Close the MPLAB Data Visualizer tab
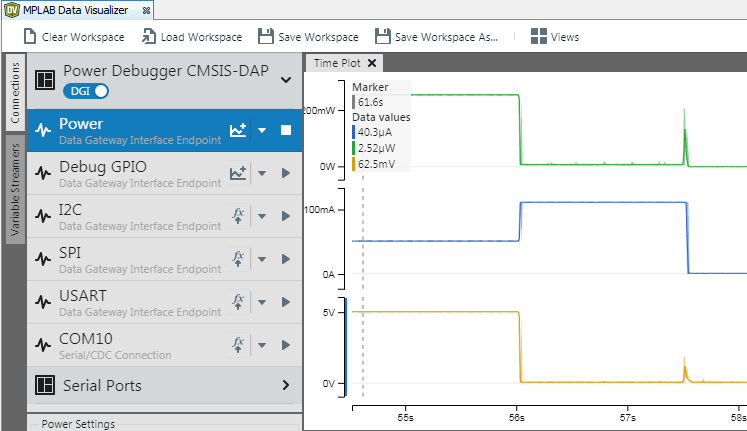Screen dimensions: 747x431 pyautogui.click(x=146, y=9)
